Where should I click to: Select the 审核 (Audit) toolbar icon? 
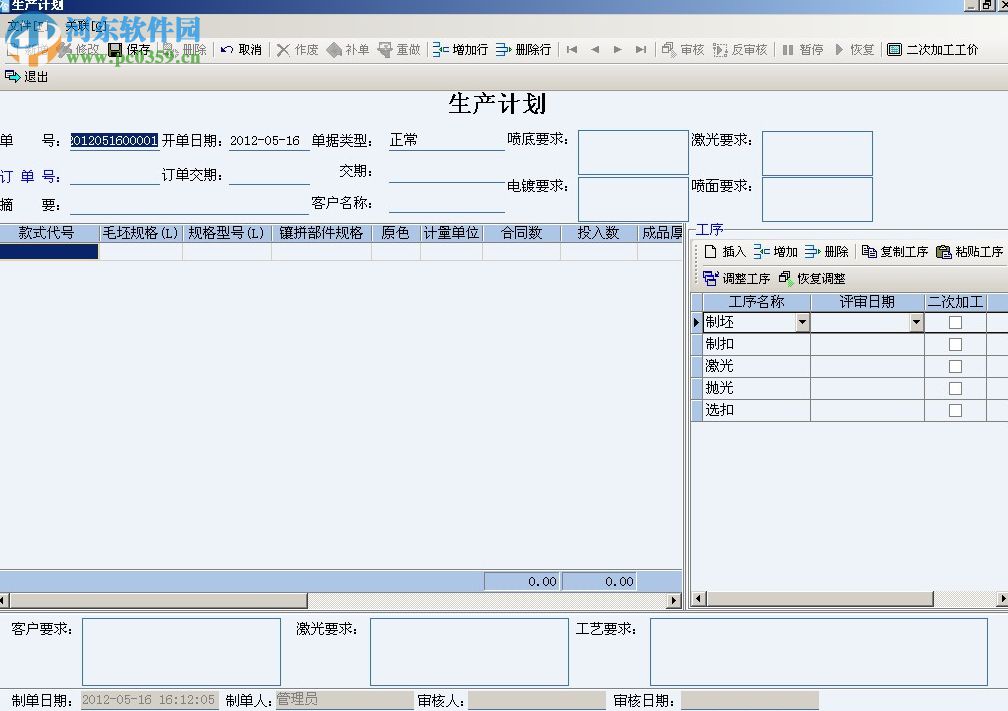[684, 47]
